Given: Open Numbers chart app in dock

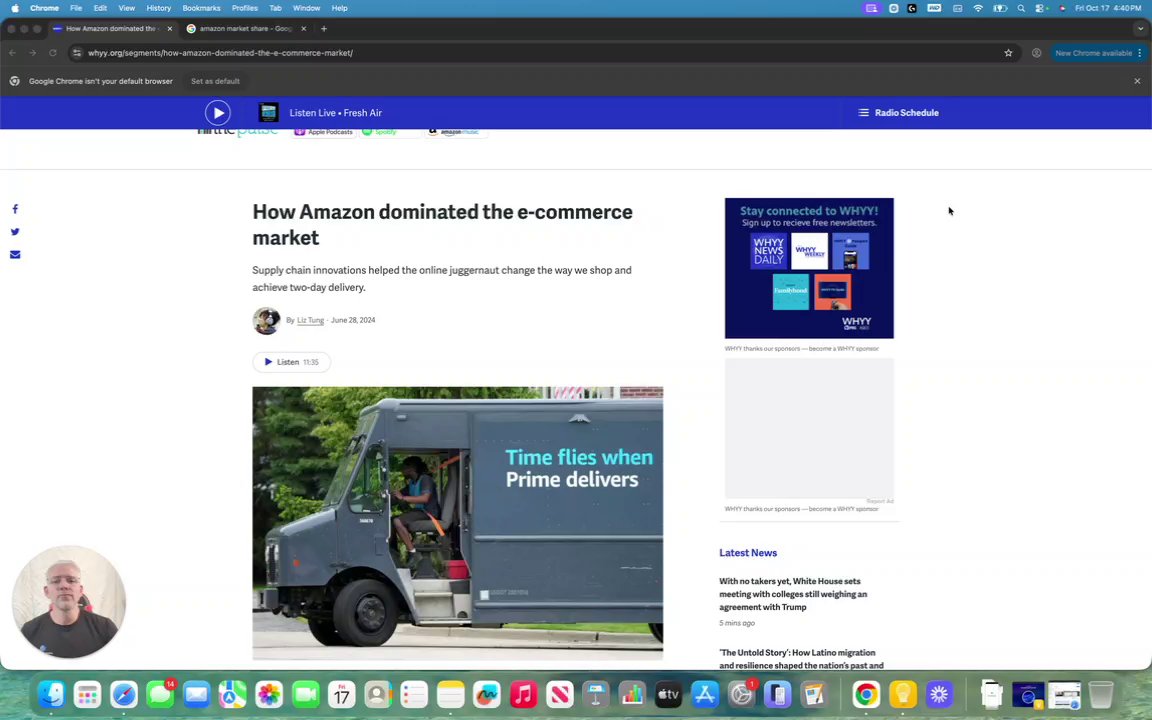Looking at the screenshot, I should (x=632, y=694).
